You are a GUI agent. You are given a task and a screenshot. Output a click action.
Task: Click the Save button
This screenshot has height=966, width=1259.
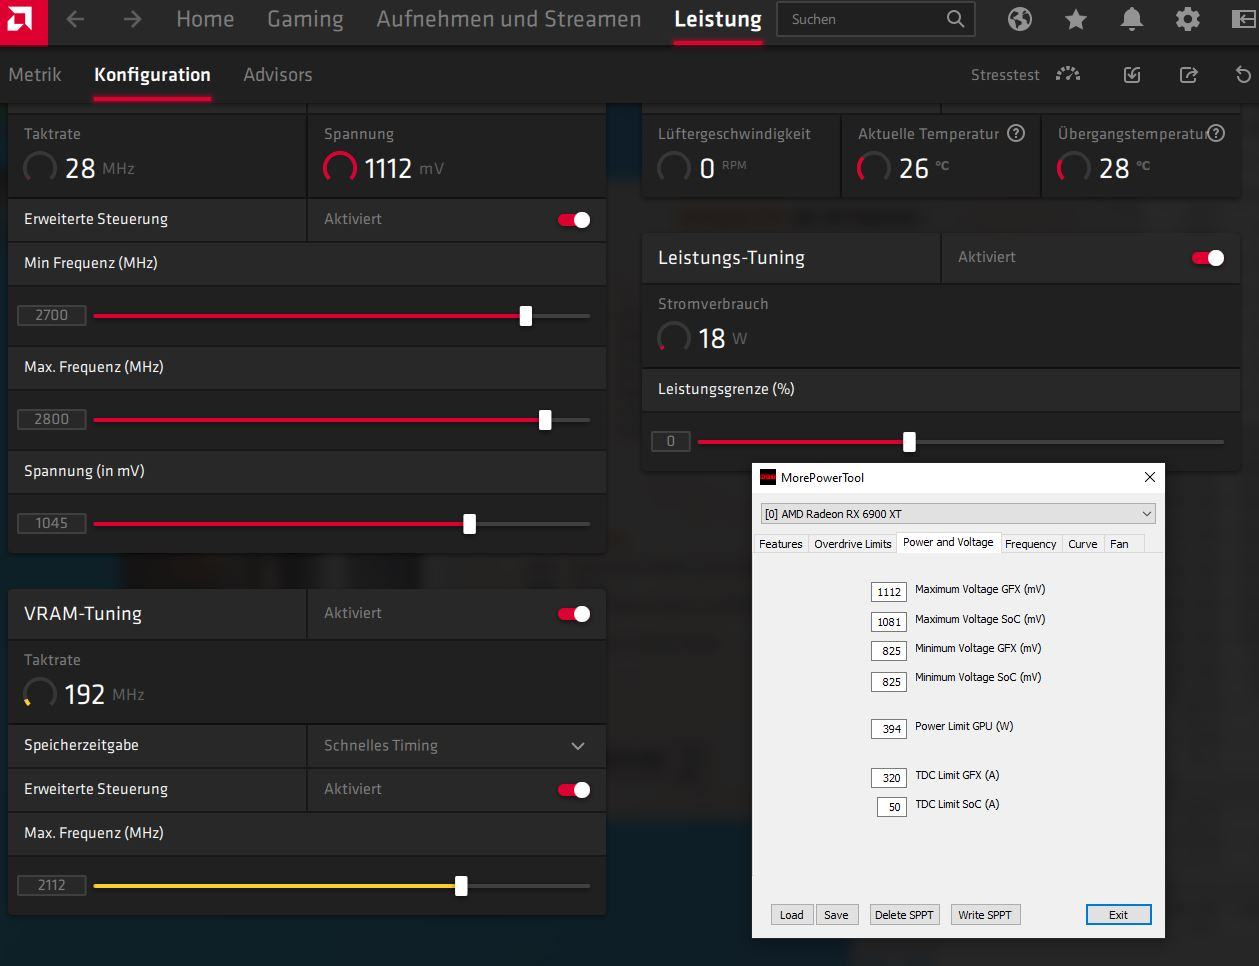836,915
